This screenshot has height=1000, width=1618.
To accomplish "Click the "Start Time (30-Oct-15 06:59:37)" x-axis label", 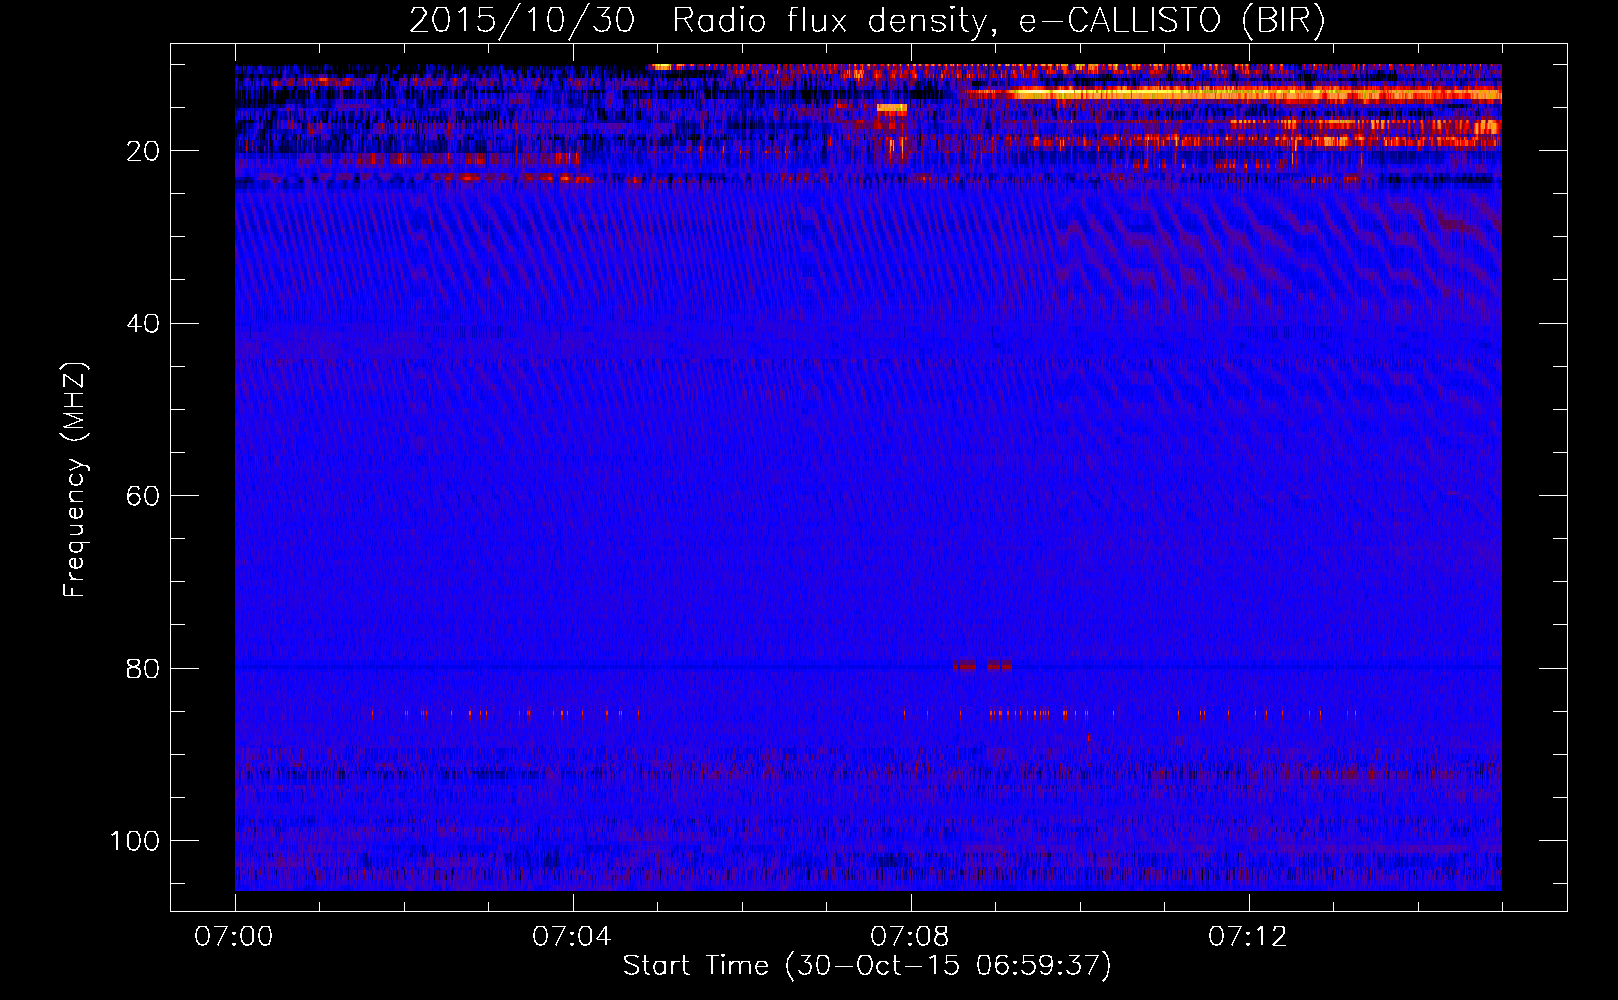I will [x=867, y=966].
